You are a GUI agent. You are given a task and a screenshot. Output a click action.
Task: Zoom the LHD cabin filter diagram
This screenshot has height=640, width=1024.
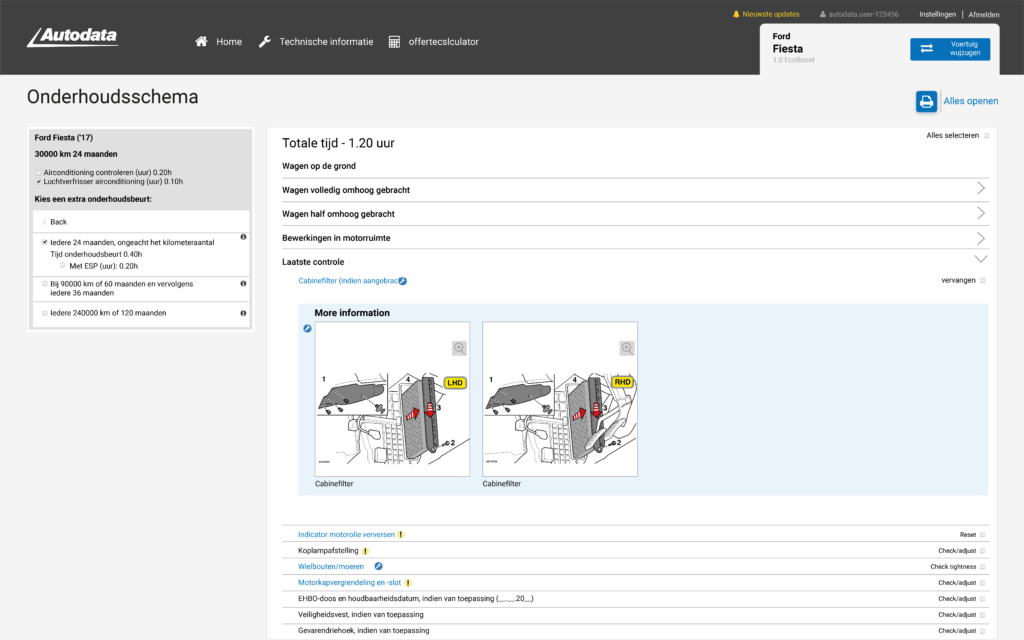[x=459, y=348]
